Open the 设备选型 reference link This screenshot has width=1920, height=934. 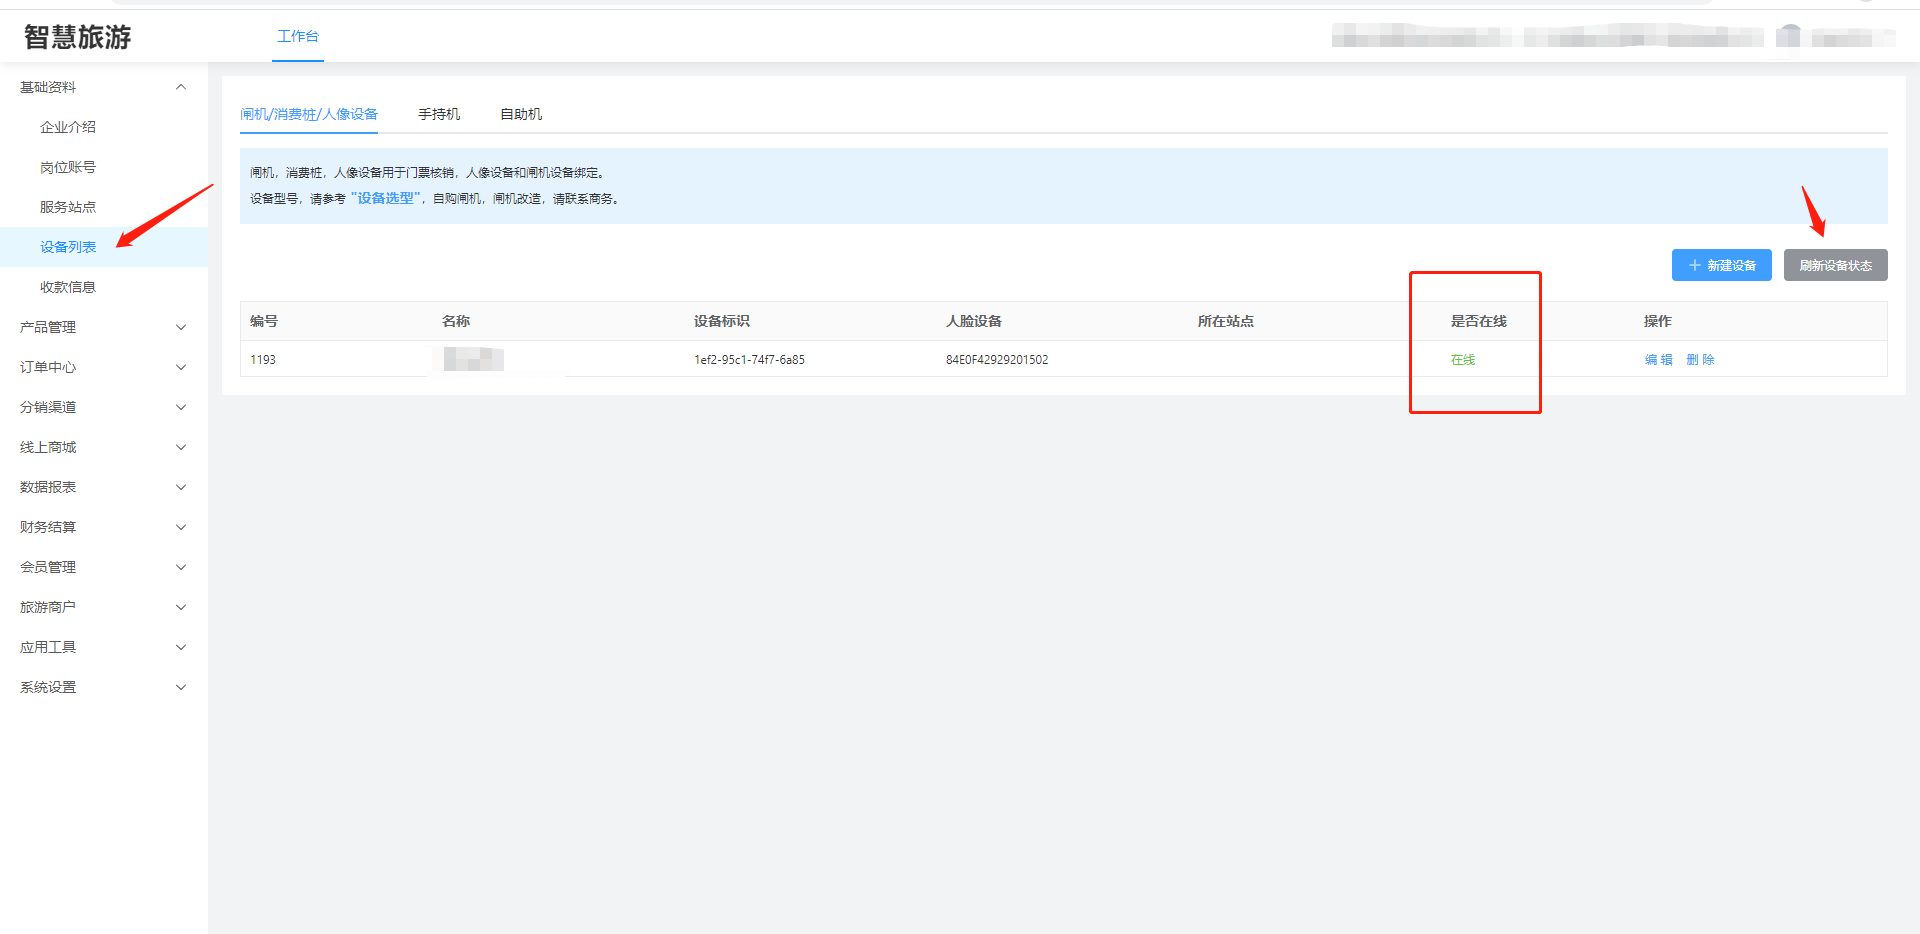click(386, 198)
